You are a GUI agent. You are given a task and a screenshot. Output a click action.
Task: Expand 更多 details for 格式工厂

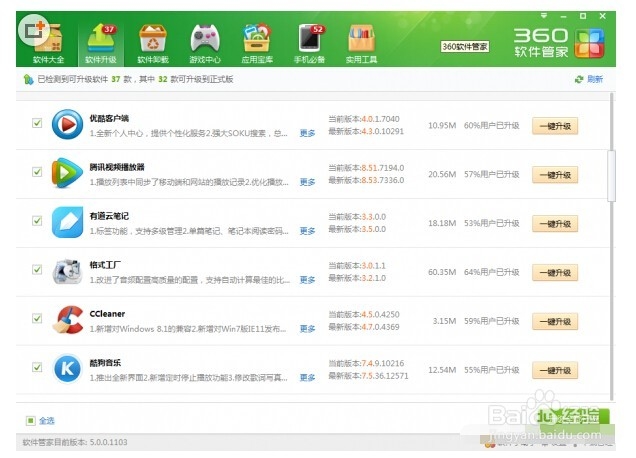coord(307,280)
